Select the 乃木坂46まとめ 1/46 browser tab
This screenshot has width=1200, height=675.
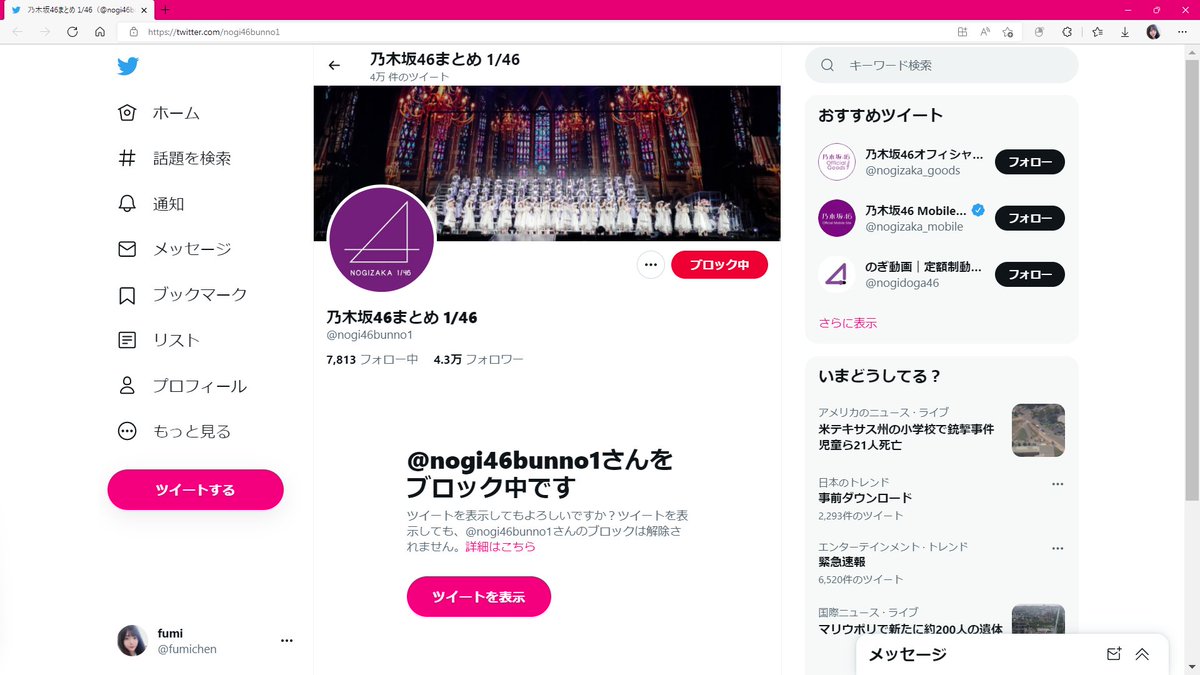78,9
